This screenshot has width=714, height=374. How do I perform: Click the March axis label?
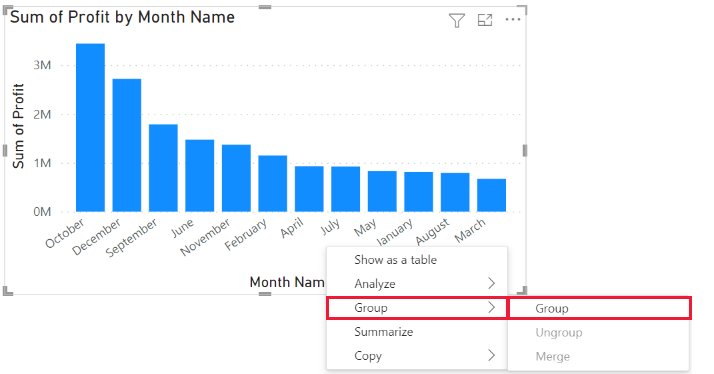pyautogui.click(x=470, y=231)
